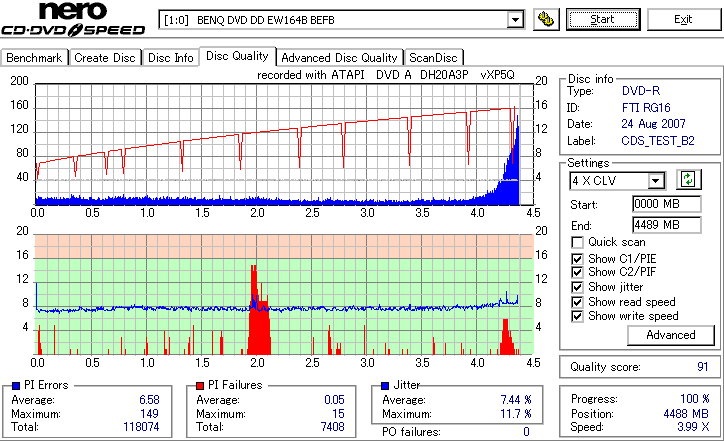Expand the 4 X CLV speed dropdown
This screenshot has height=441, width=724.
(x=656, y=181)
